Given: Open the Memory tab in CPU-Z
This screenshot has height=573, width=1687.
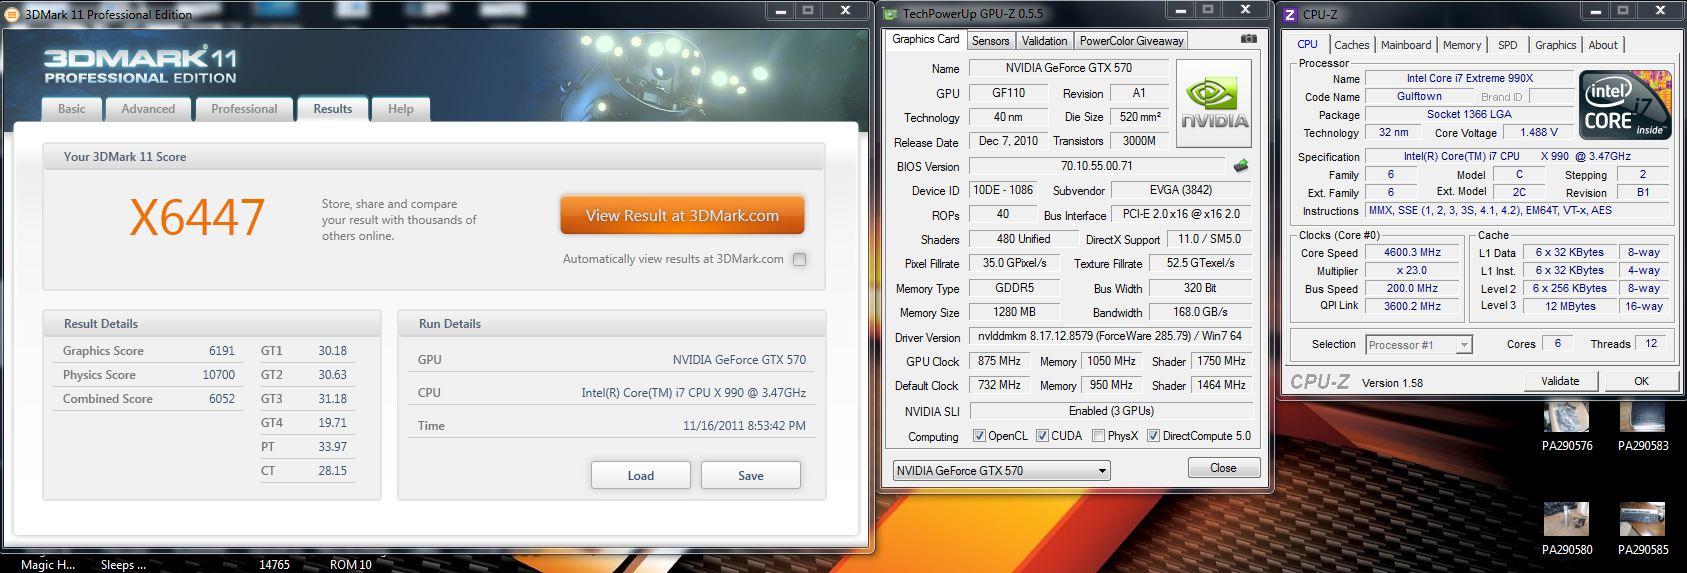Looking at the screenshot, I should 1461,45.
